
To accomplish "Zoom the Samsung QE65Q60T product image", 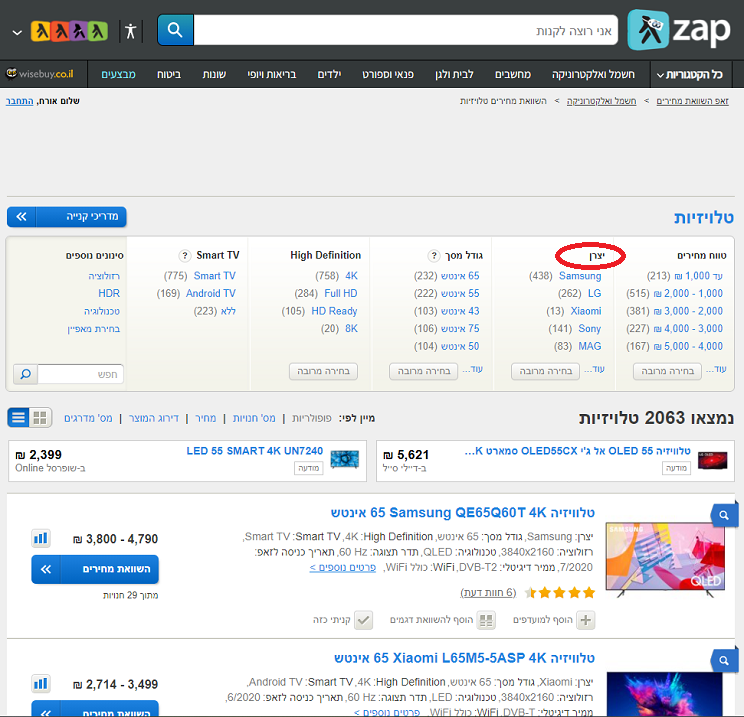I will (723, 515).
